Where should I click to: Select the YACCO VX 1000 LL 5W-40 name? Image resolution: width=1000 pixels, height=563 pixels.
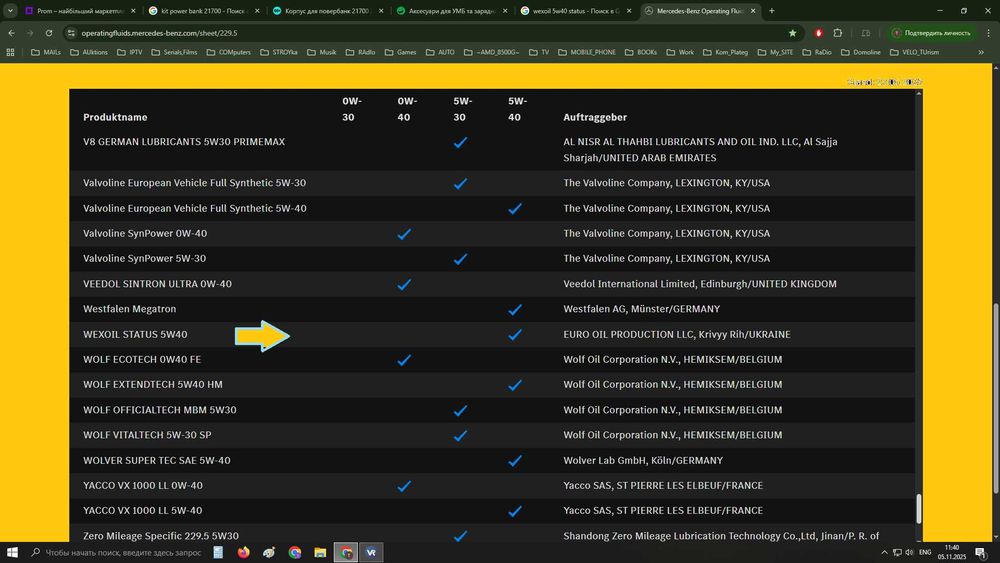tap(142, 510)
